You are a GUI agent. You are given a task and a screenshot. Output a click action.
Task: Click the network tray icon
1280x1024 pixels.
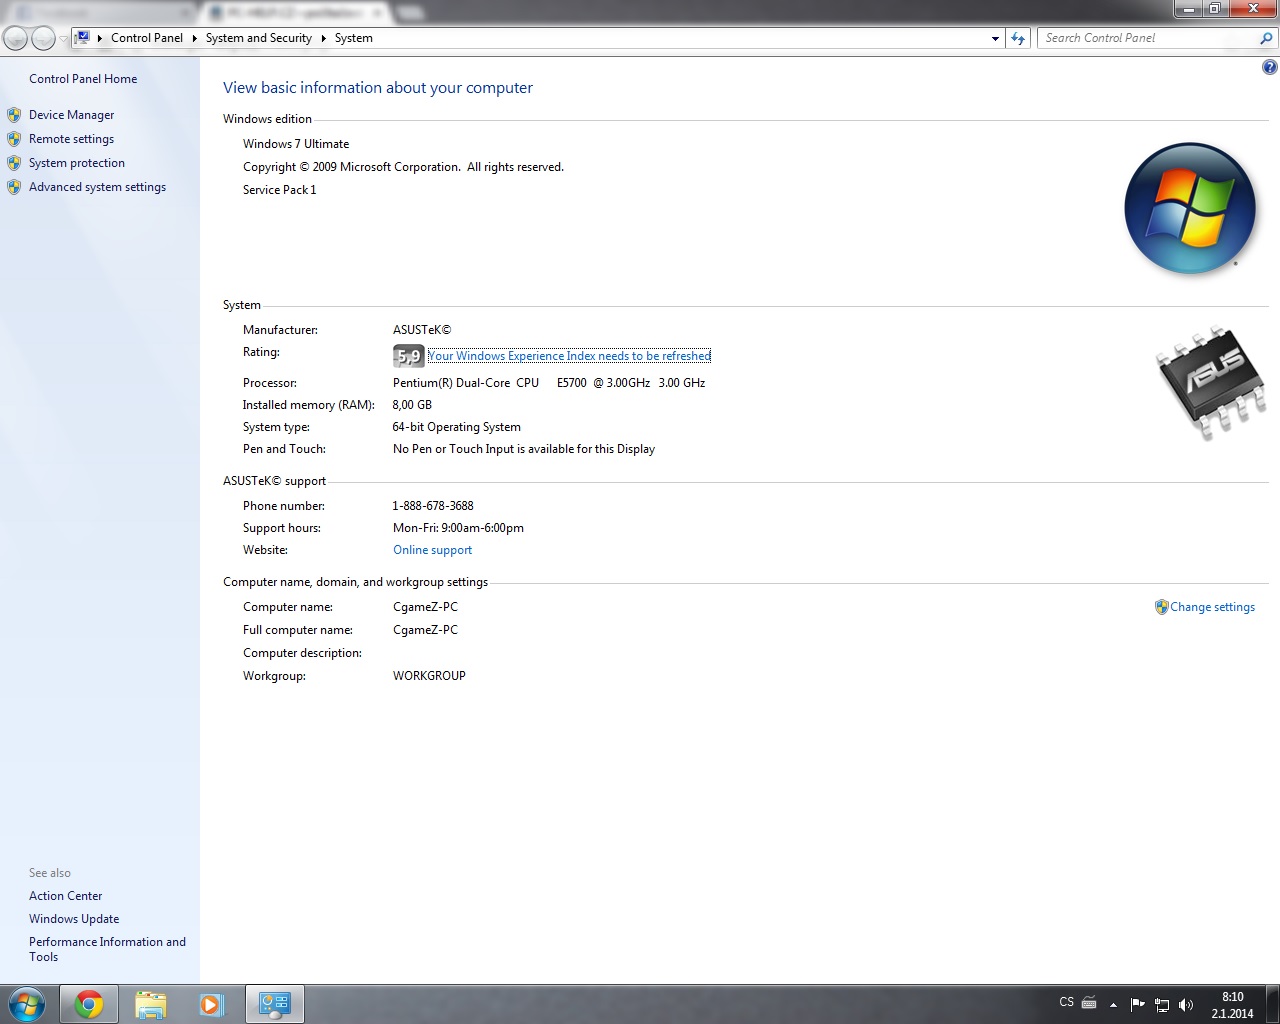click(x=1162, y=1005)
